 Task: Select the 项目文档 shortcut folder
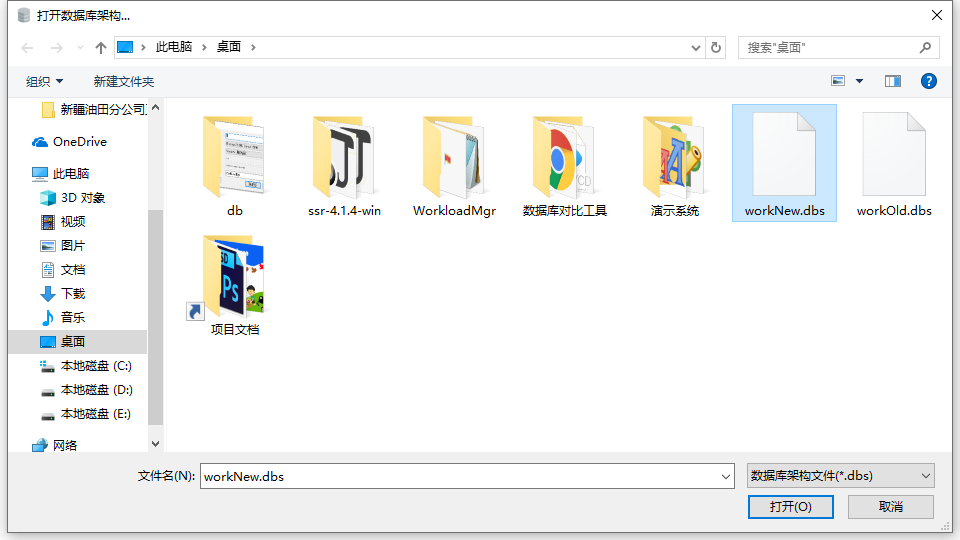(x=234, y=285)
